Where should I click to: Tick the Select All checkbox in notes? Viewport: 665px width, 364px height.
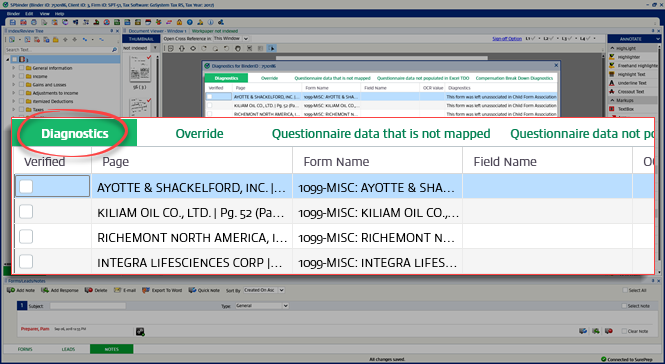click(x=625, y=290)
